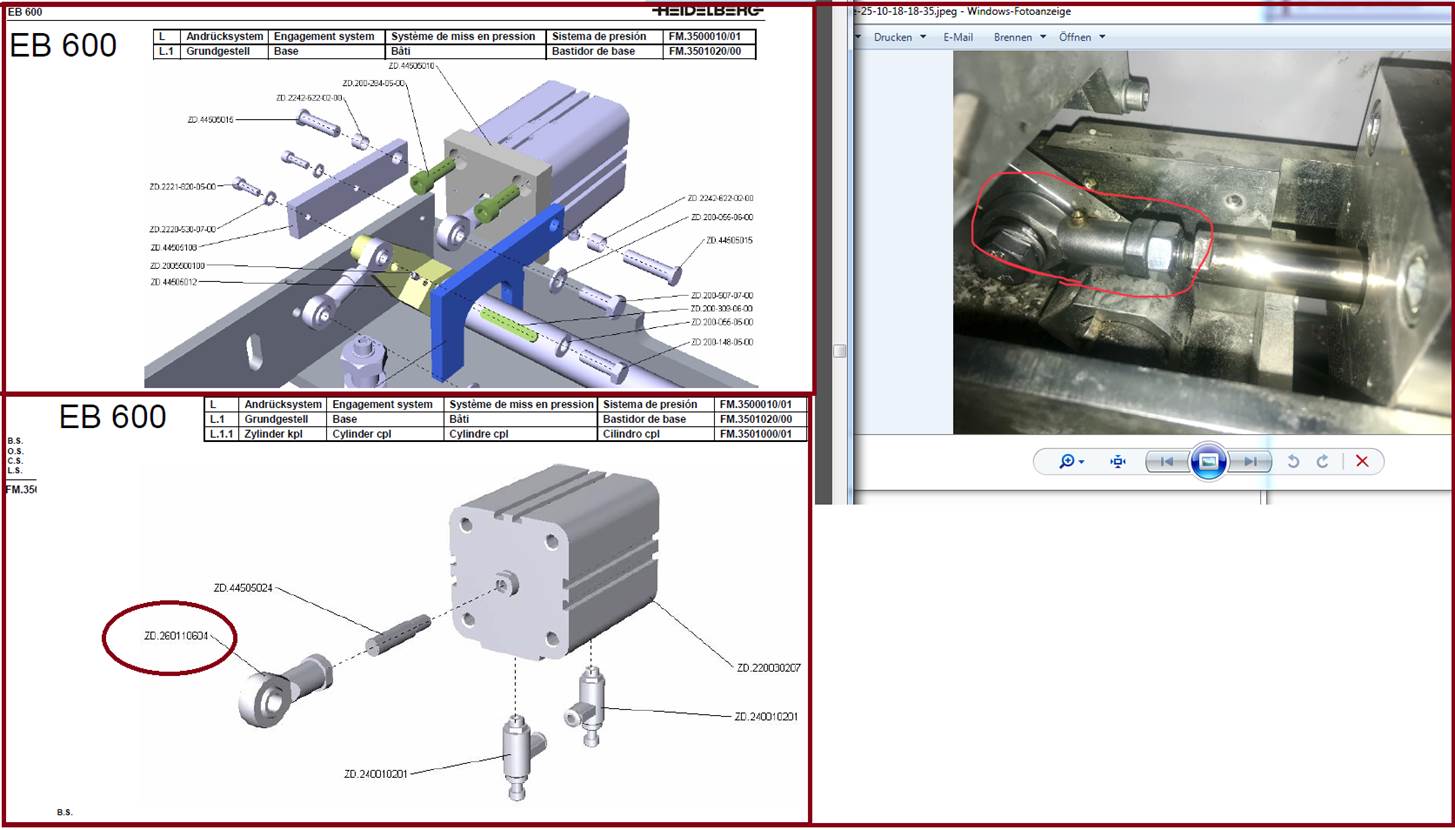The height and width of the screenshot is (830, 1455).
Task: Rotate the photo clockwise
Action: [1322, 461]
